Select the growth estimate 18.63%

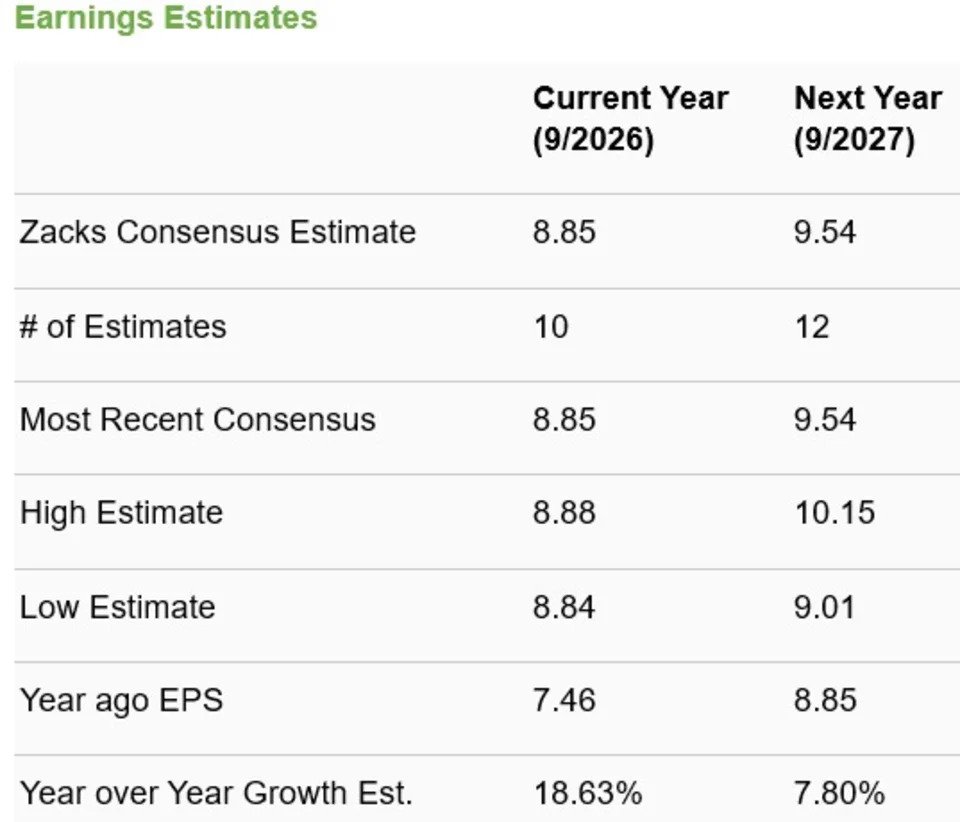tap(588, 793)
